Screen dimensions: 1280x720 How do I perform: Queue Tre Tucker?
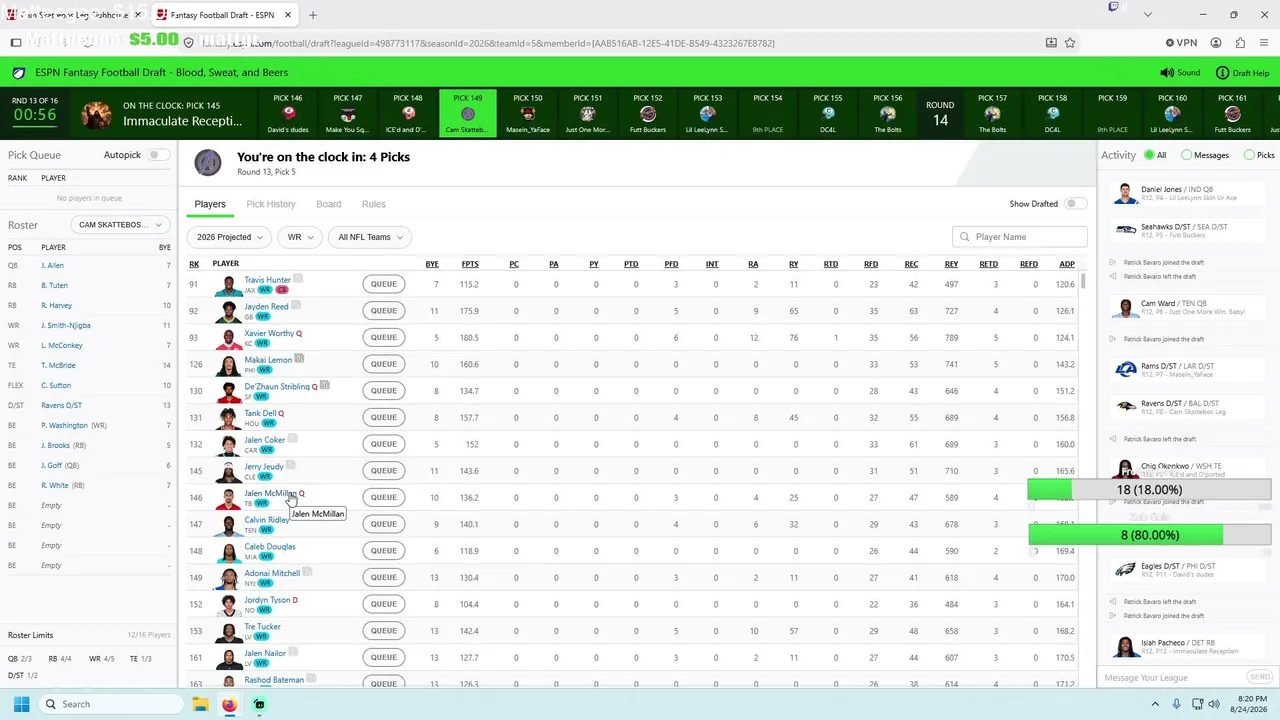384,631
